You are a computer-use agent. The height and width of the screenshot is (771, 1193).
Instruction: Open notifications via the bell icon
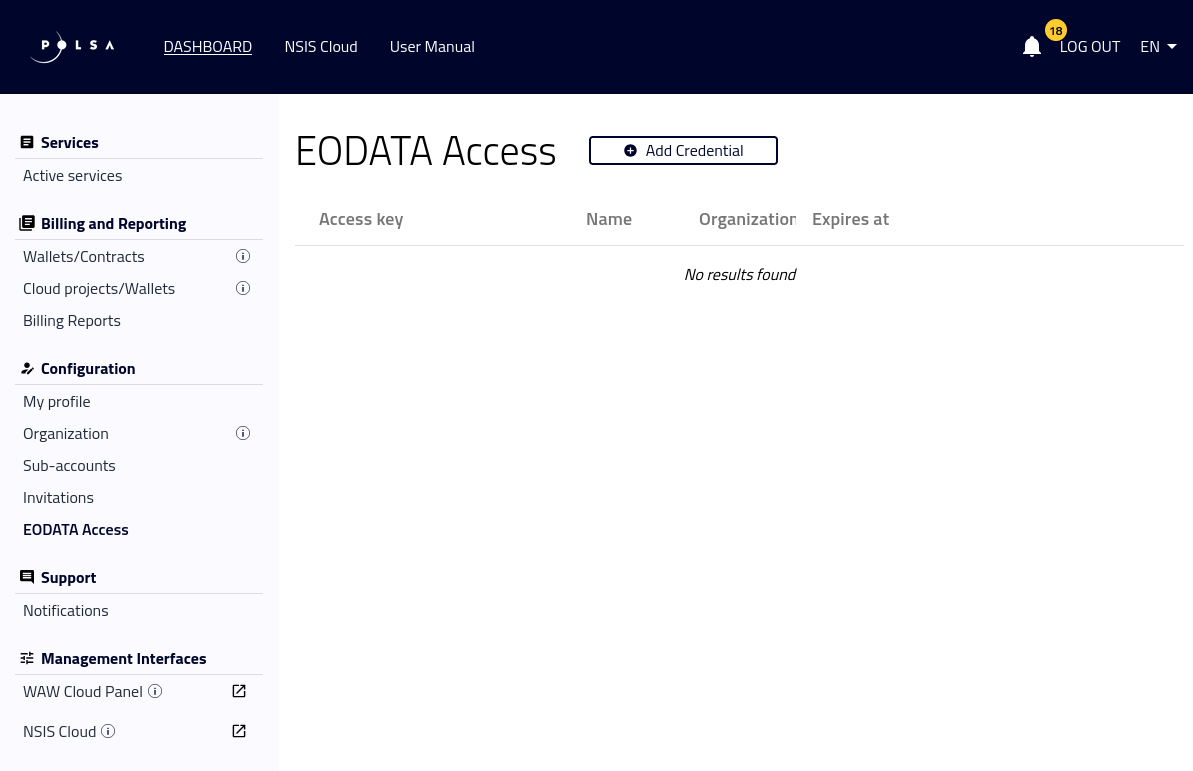coord(1031,46)
